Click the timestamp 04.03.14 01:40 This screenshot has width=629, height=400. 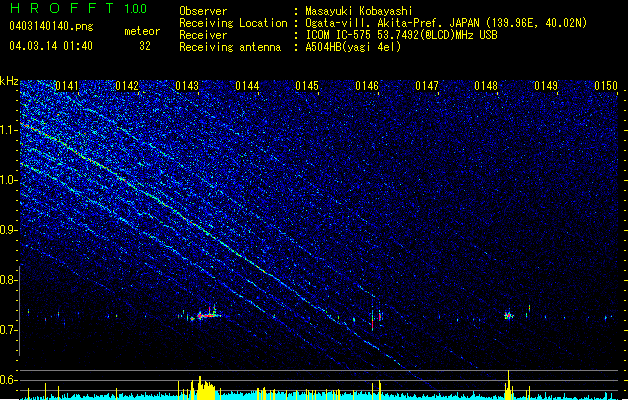click(x=51, y=46)
